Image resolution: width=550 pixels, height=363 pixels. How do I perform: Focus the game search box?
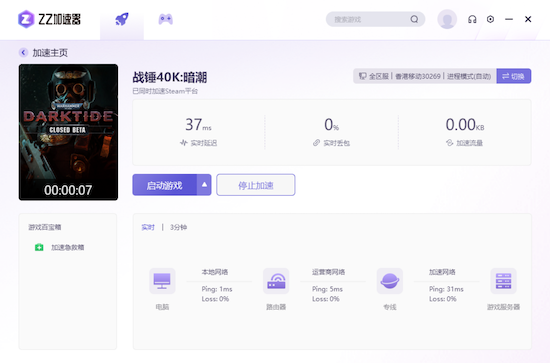(x=375, y=19)
